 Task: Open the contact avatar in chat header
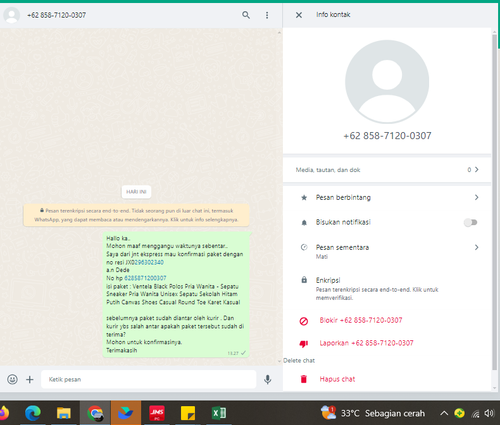tap(12, 15)
